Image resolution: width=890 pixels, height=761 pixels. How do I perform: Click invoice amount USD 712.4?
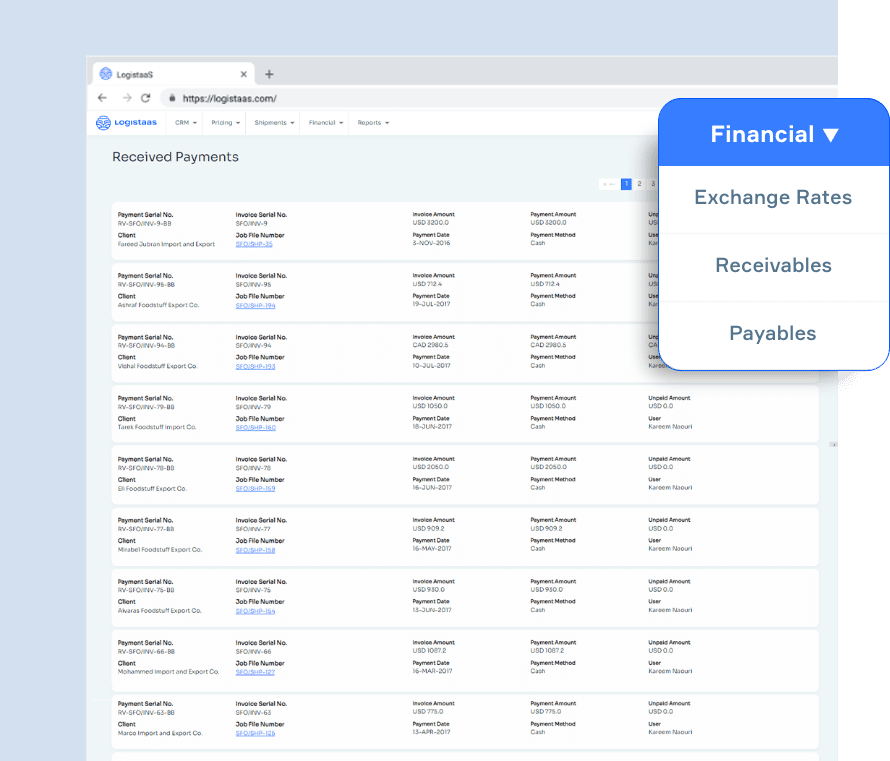pos(427,284)
